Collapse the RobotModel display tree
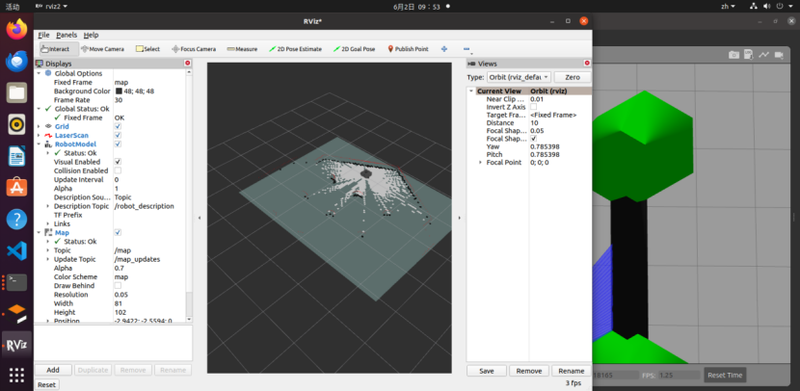The height and width of the screenshot is (391, 800). tap(39, 144)
